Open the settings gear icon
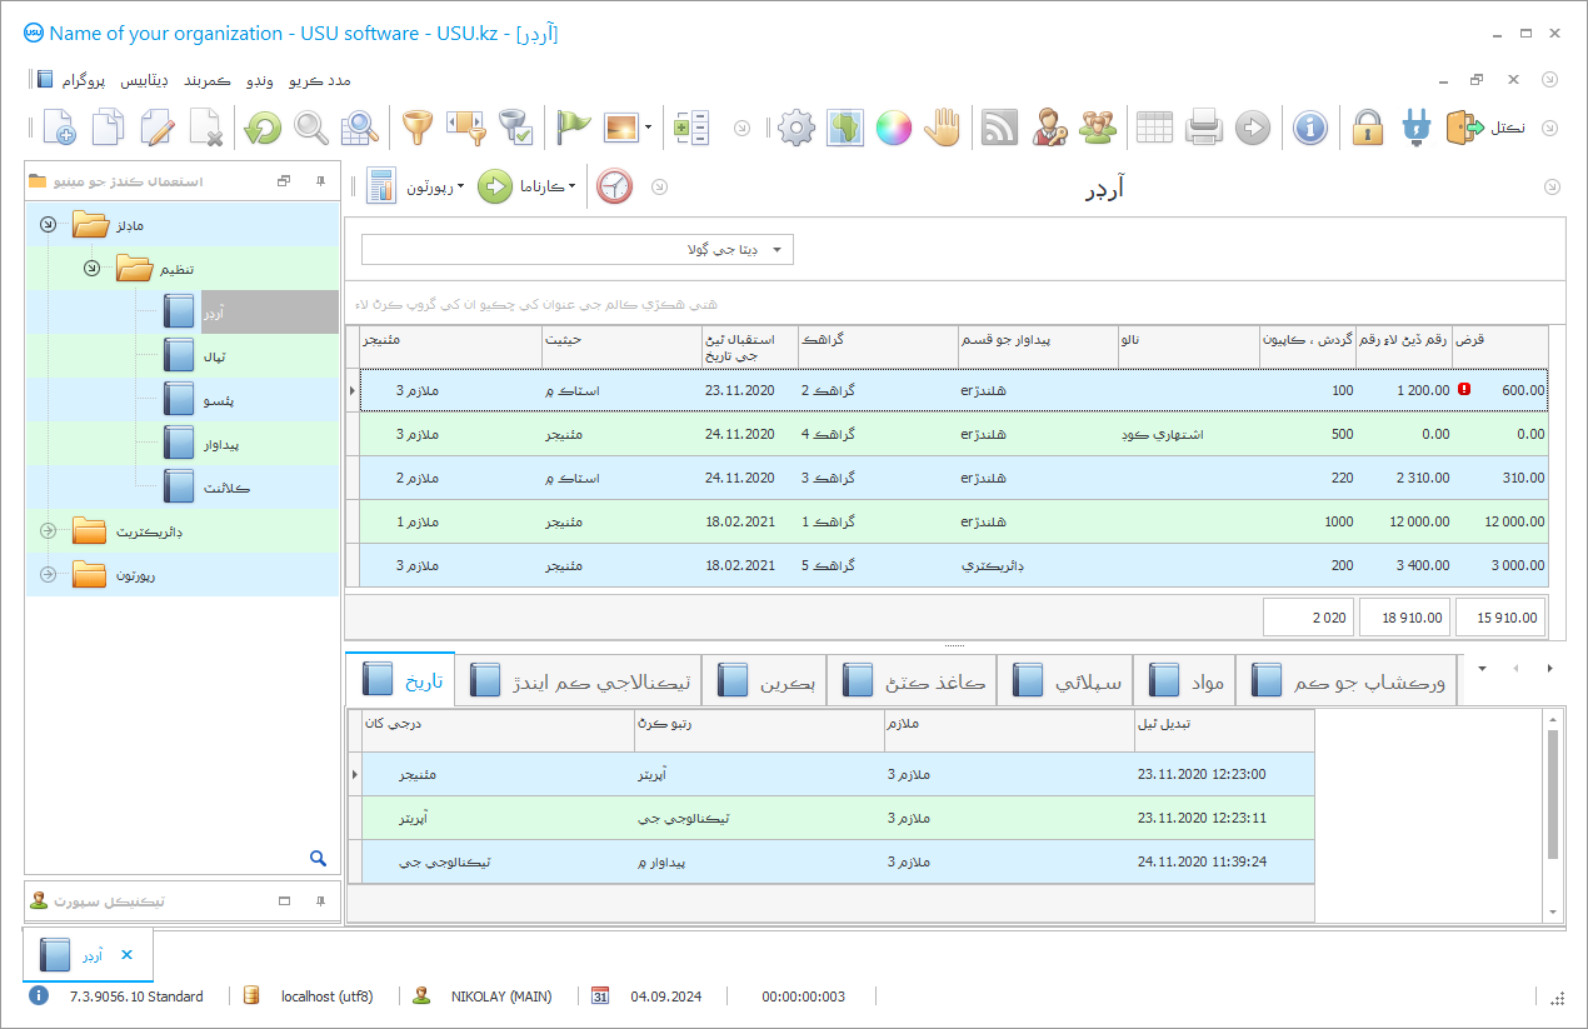1588x1029 pixels. [x=796, y=128]
